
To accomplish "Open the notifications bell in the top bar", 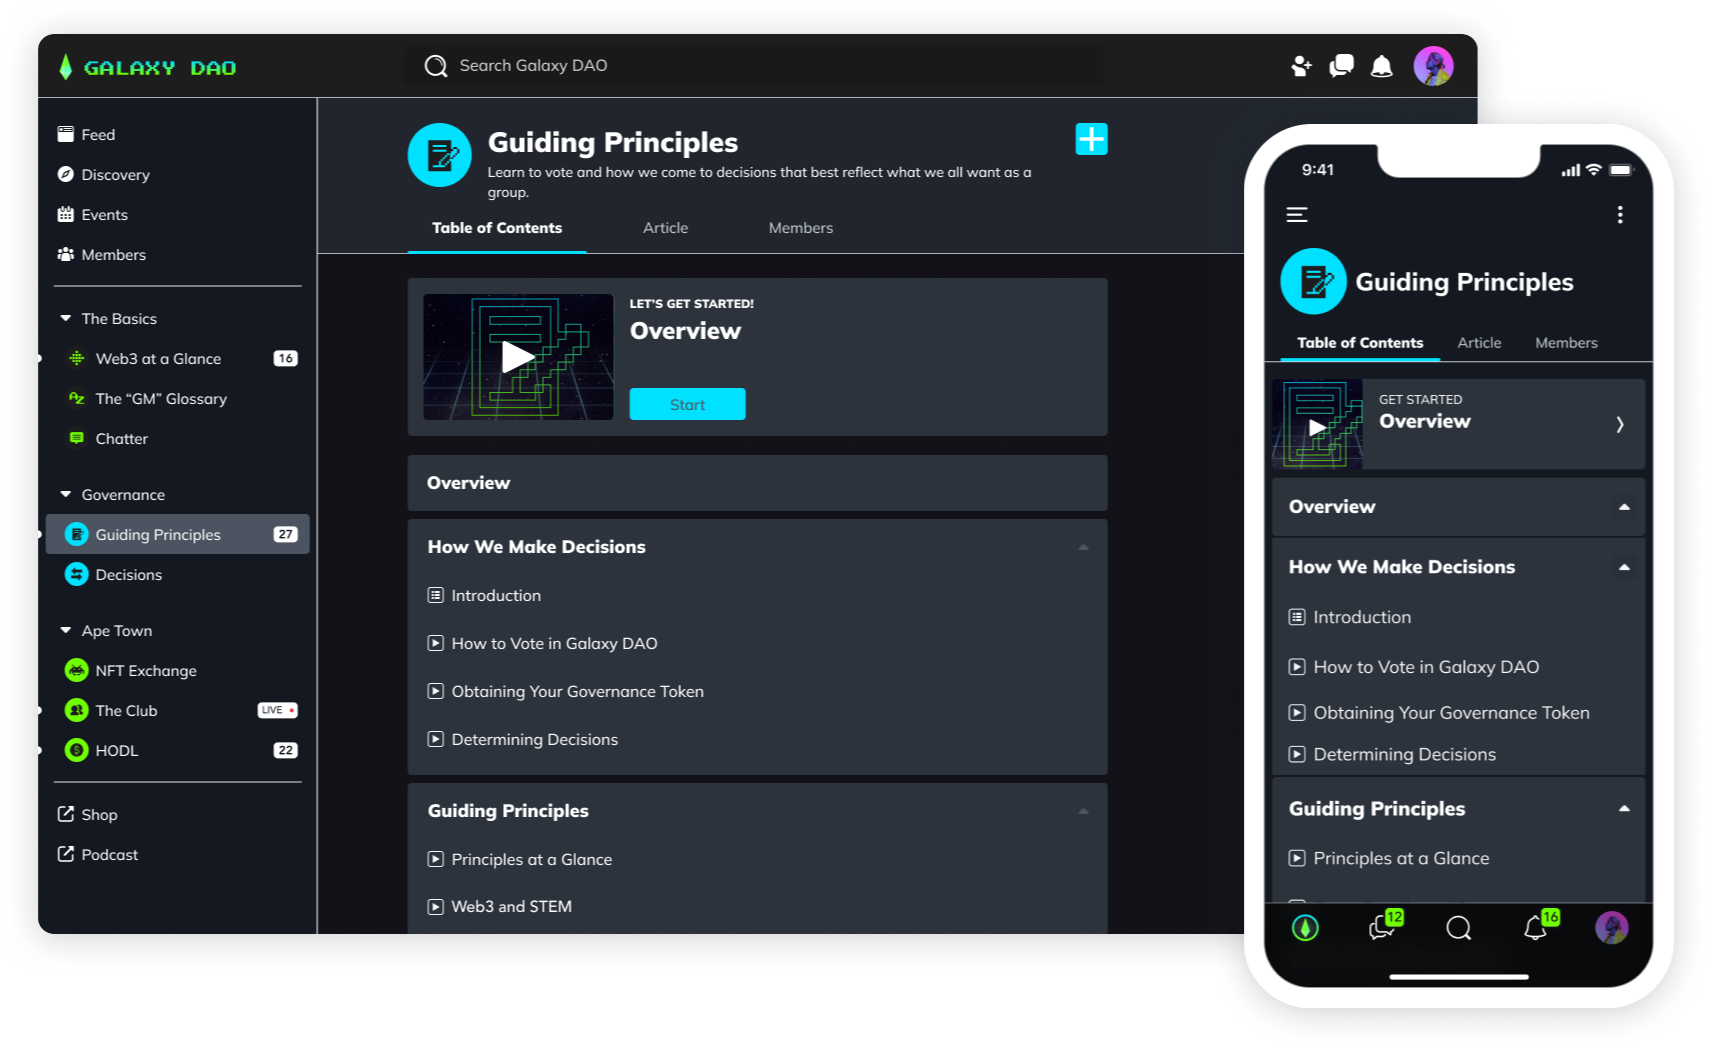I will (1381, 65).
